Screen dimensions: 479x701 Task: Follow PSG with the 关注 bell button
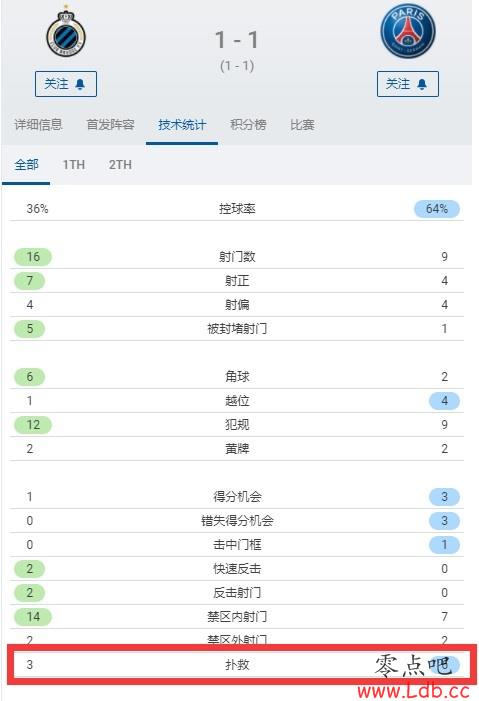(x=408, y=84)
